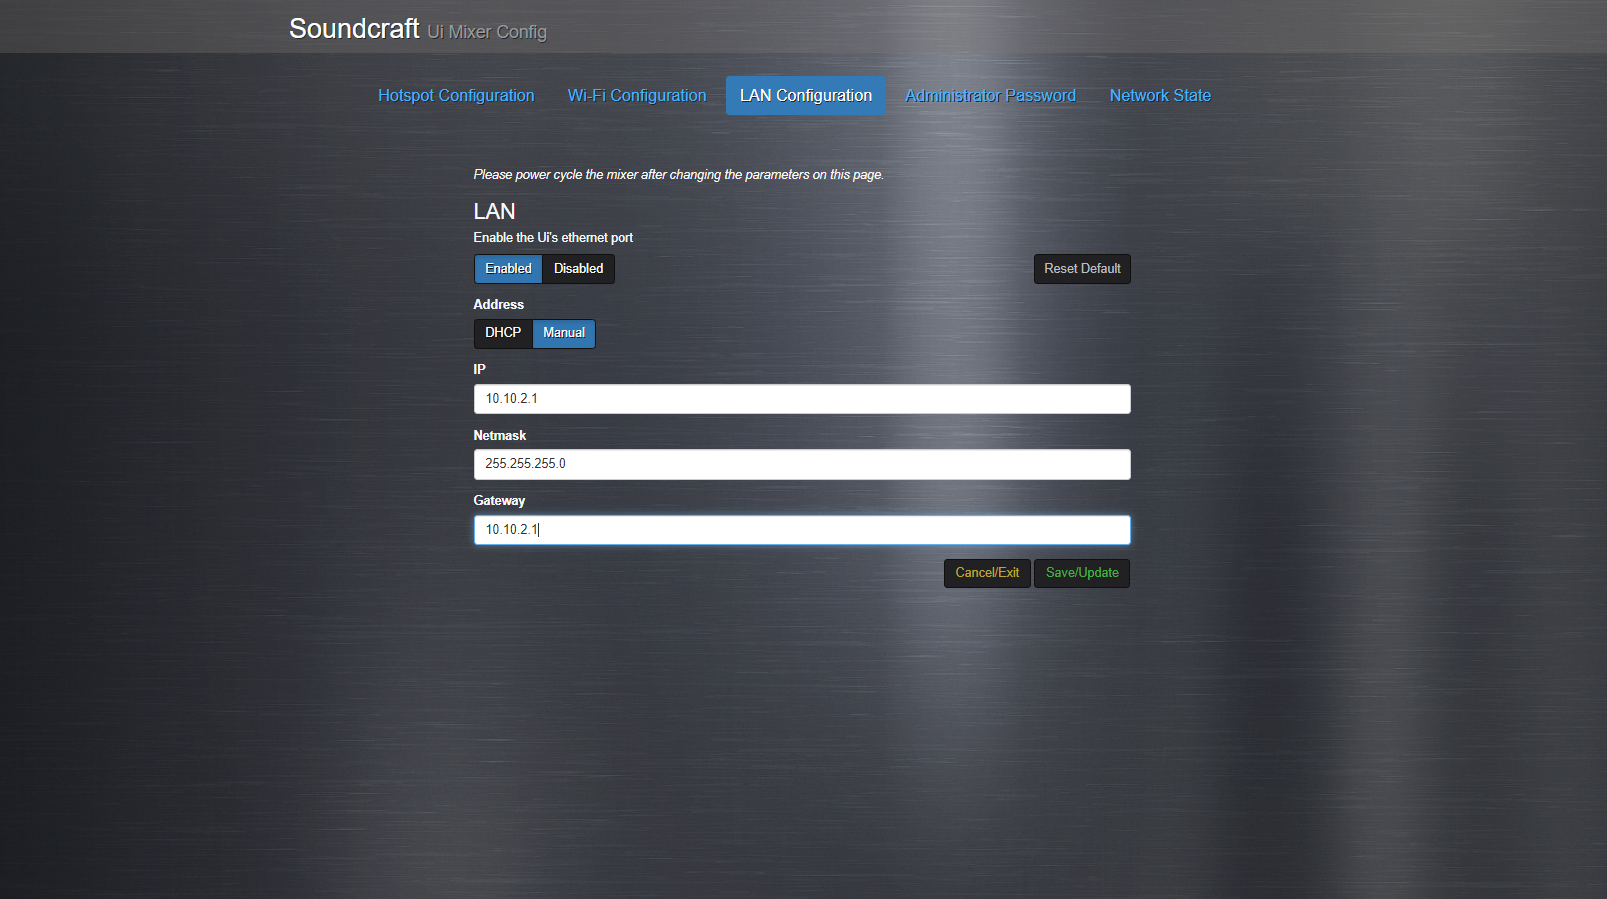Click the Ui Mixer Config header text
Image resolution: width=1607 pixels, height=899 pixels.
pyautogui.click(x=487, y=32)
